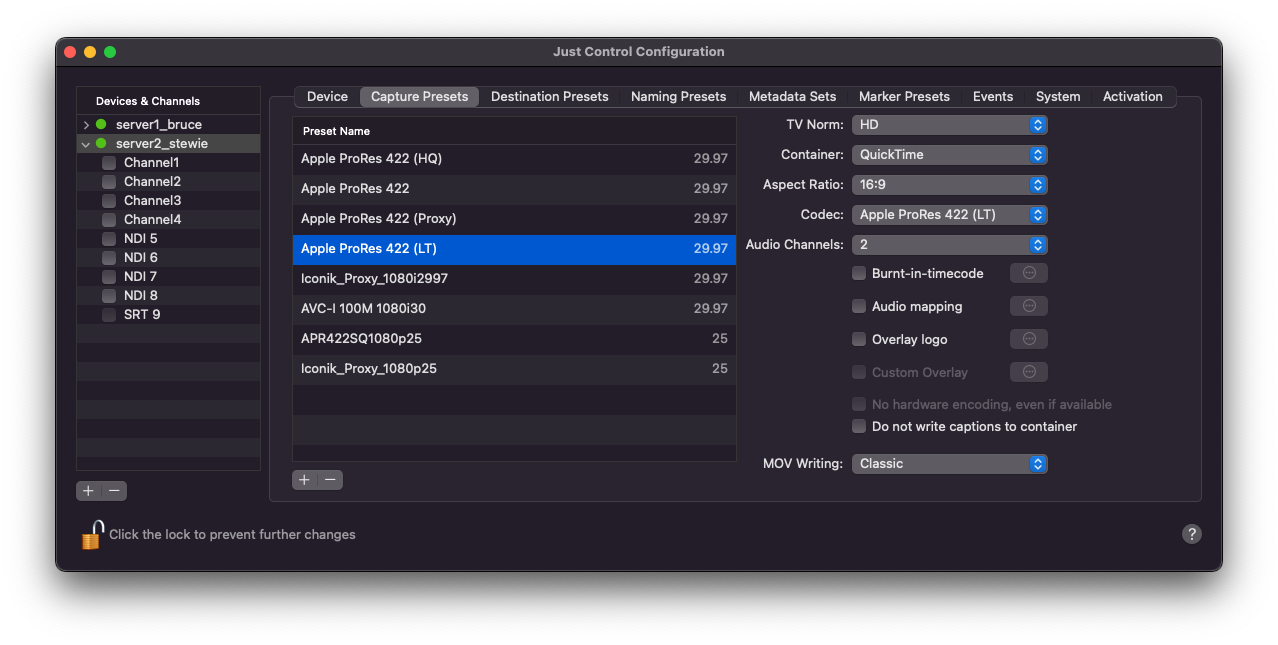Select the Iconik_Proxy_1080p25 preset
The image size is (1278, 645).
[x=514, y=369]
